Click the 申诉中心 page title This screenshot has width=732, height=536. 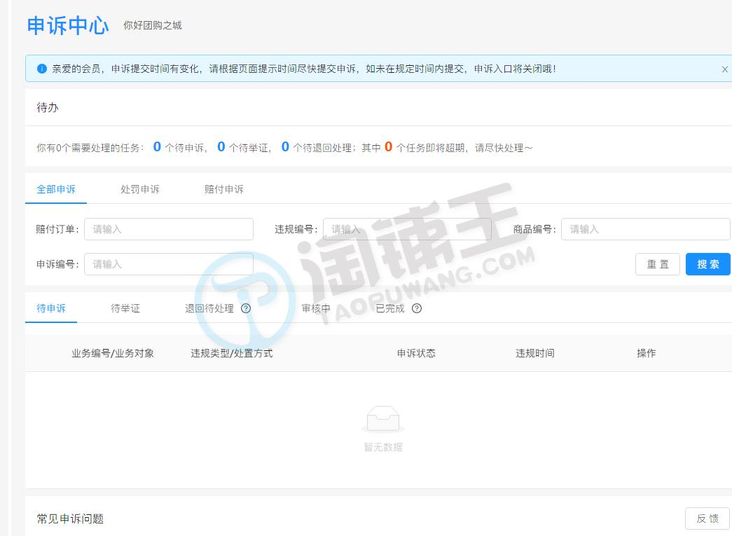(x=68, y=25)
